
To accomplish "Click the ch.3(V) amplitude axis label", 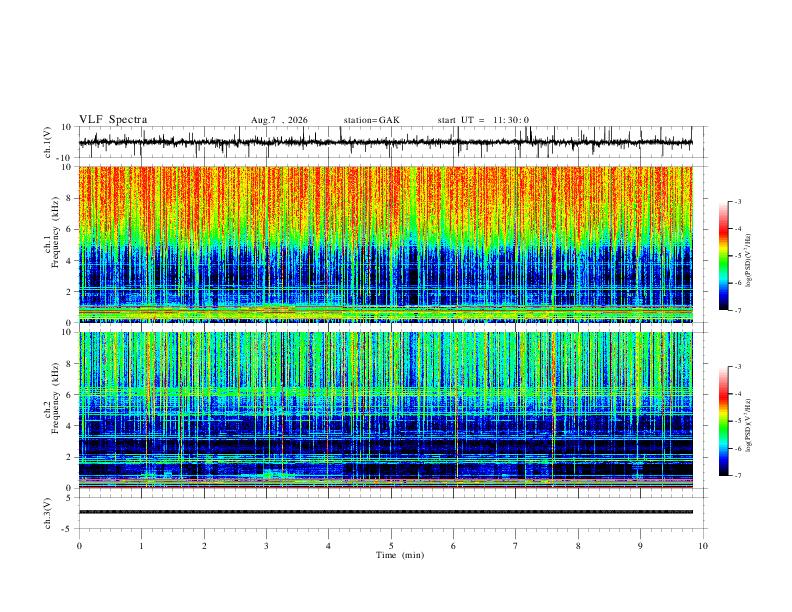I will (48, 514).
